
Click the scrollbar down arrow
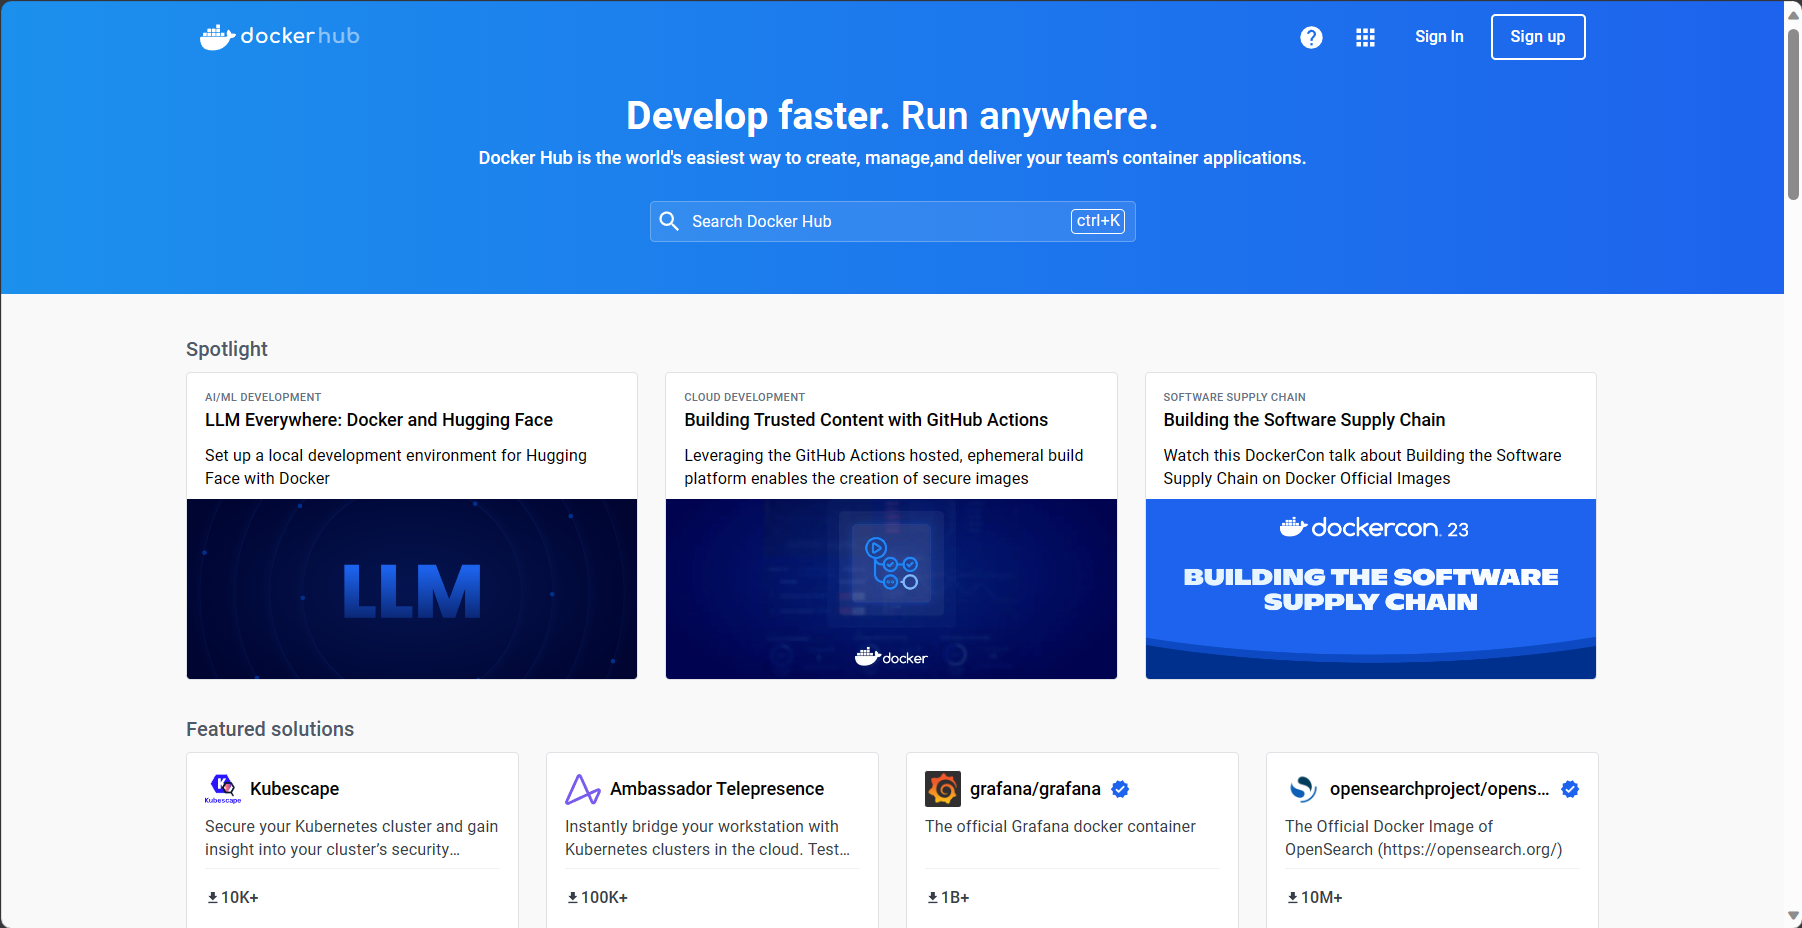(x=1793, y=915)
